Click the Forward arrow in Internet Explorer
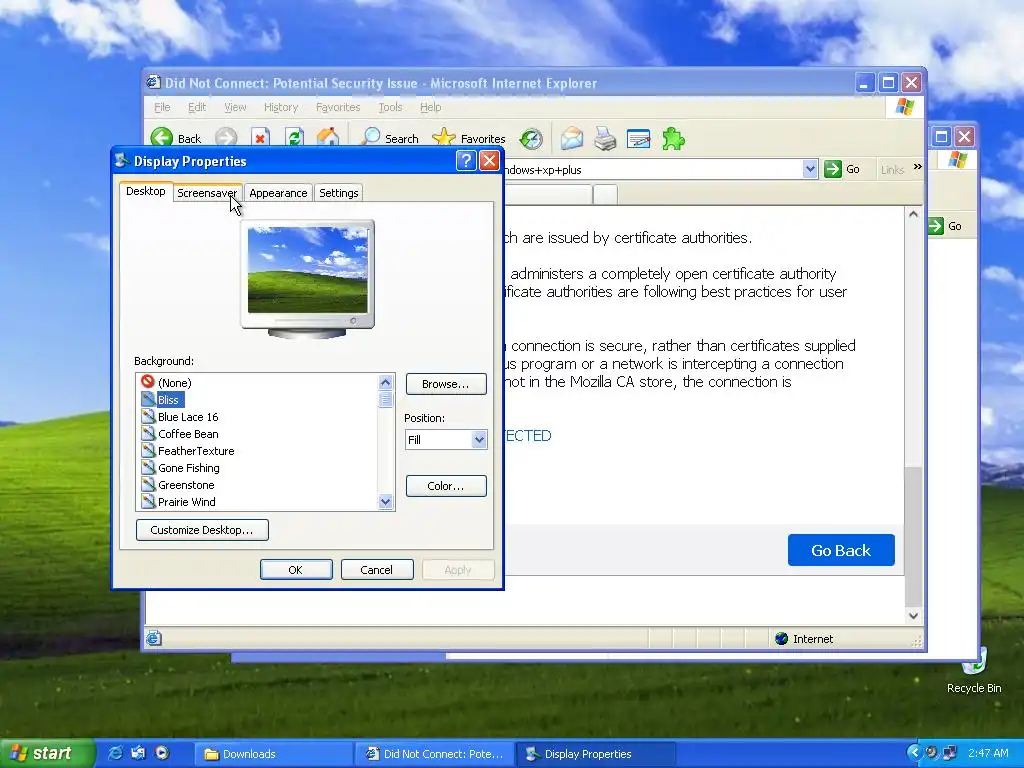The width and height of the screenshot is (1024, 768). click(227, 138)
